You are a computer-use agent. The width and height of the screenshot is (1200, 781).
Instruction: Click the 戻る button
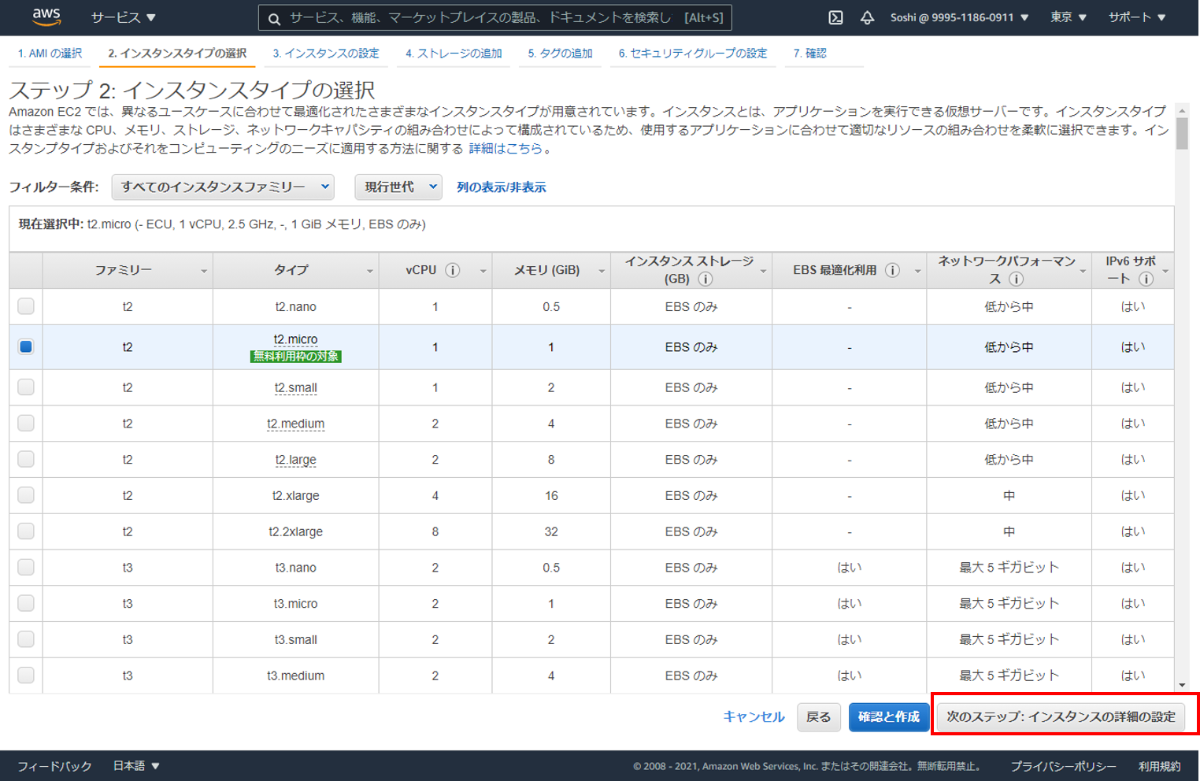[818, 717]
